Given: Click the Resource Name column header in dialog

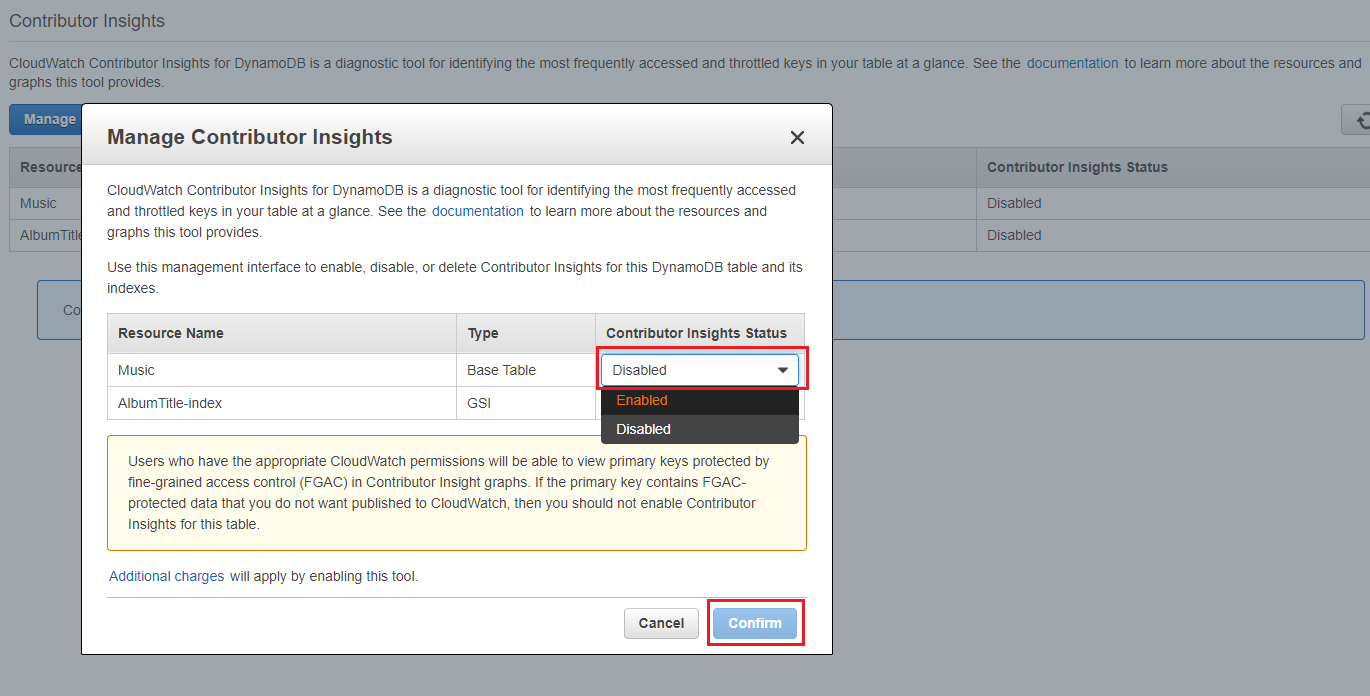Looking at the screenshot, I should 171,333.
